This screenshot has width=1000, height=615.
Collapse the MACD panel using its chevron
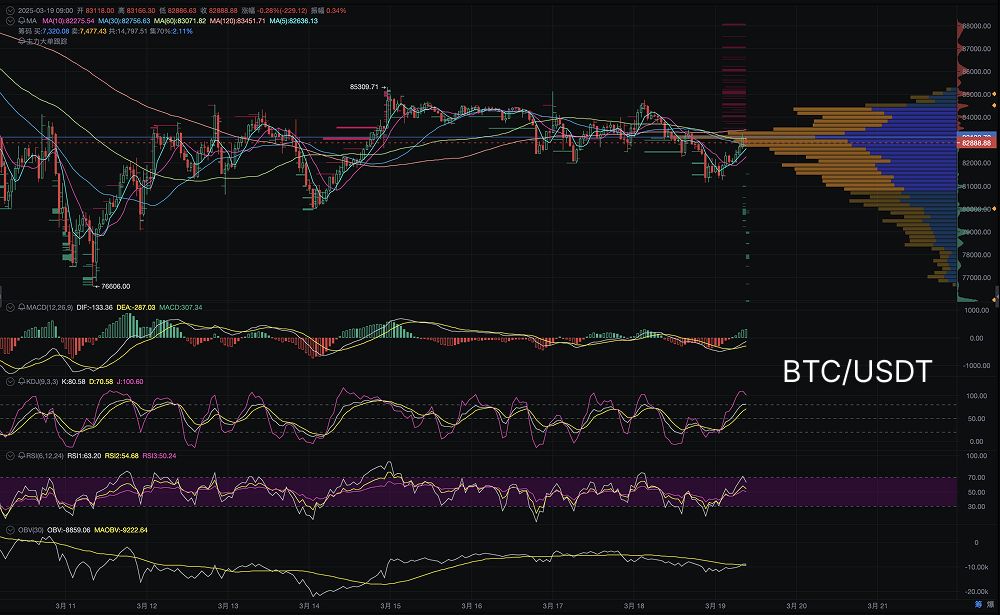[x=9, y=307]
